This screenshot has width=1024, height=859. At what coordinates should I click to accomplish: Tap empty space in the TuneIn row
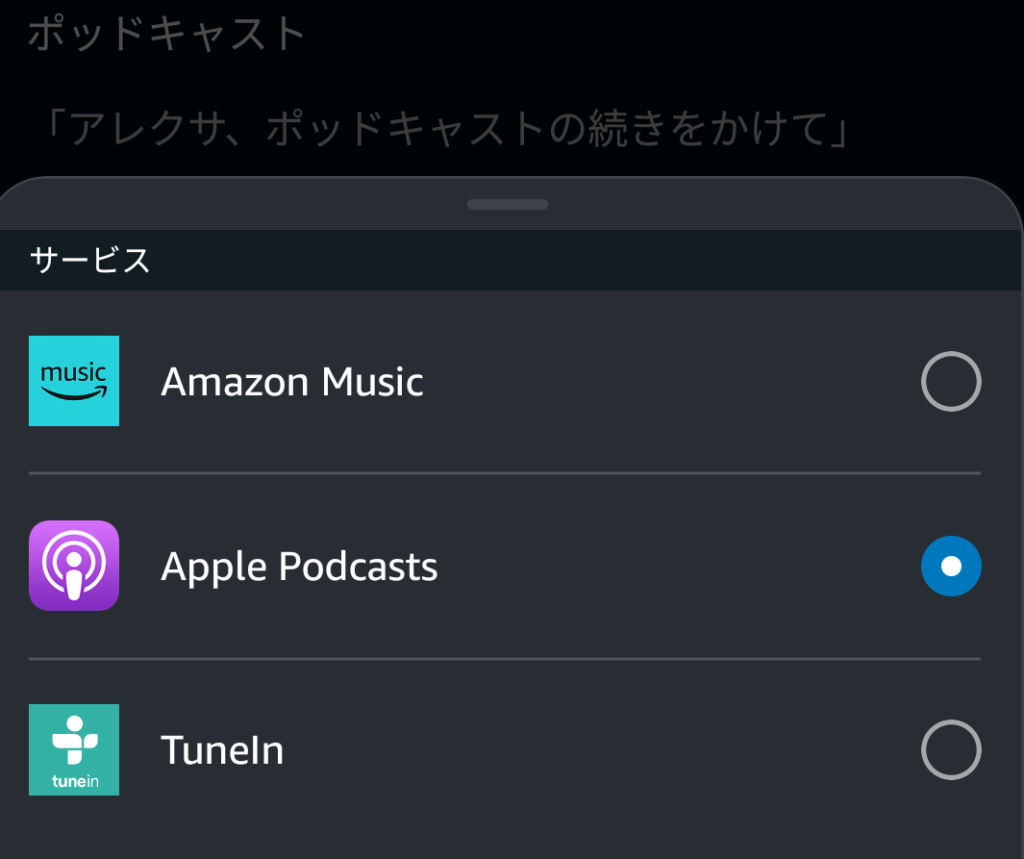tap(588, 750)
